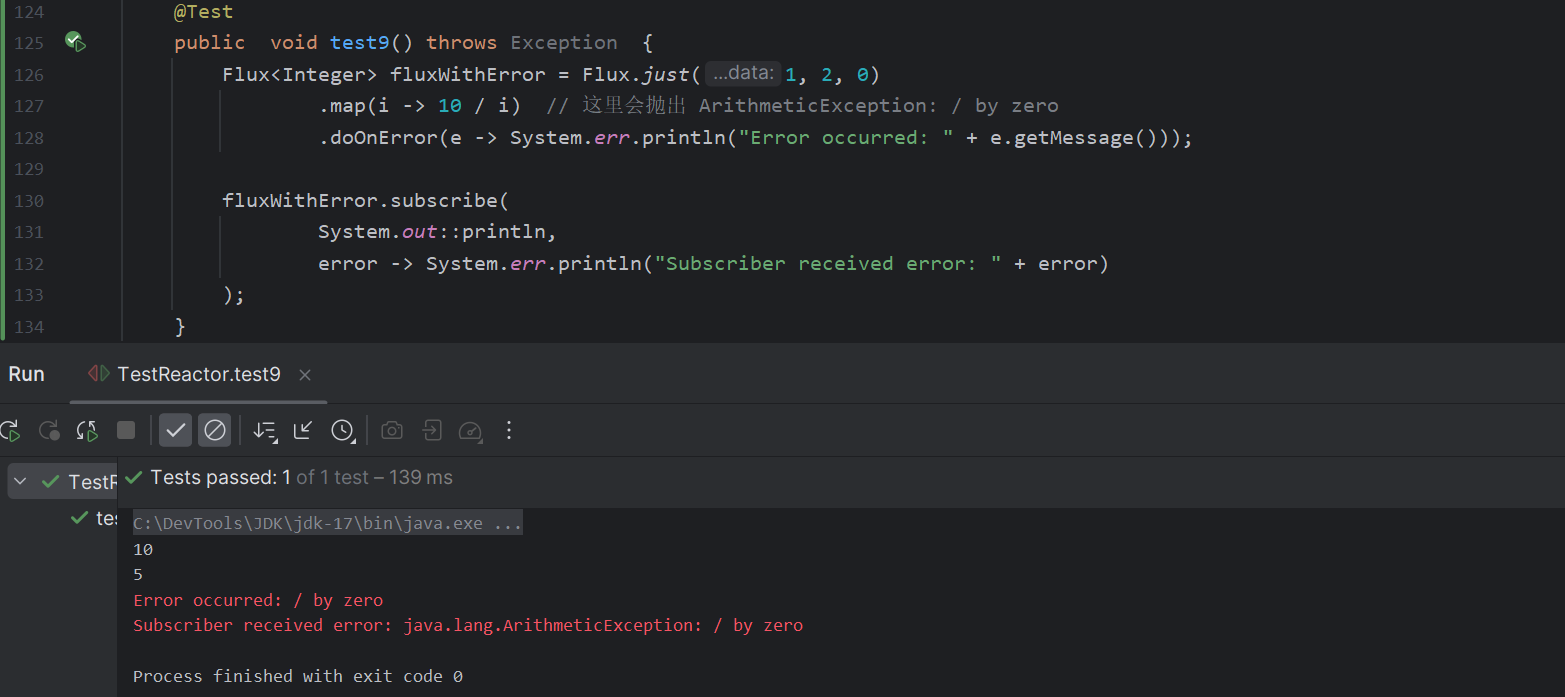Click the Run tool window label
Image resolution: width=1565 pixels, height=697 pixels.
27,374
